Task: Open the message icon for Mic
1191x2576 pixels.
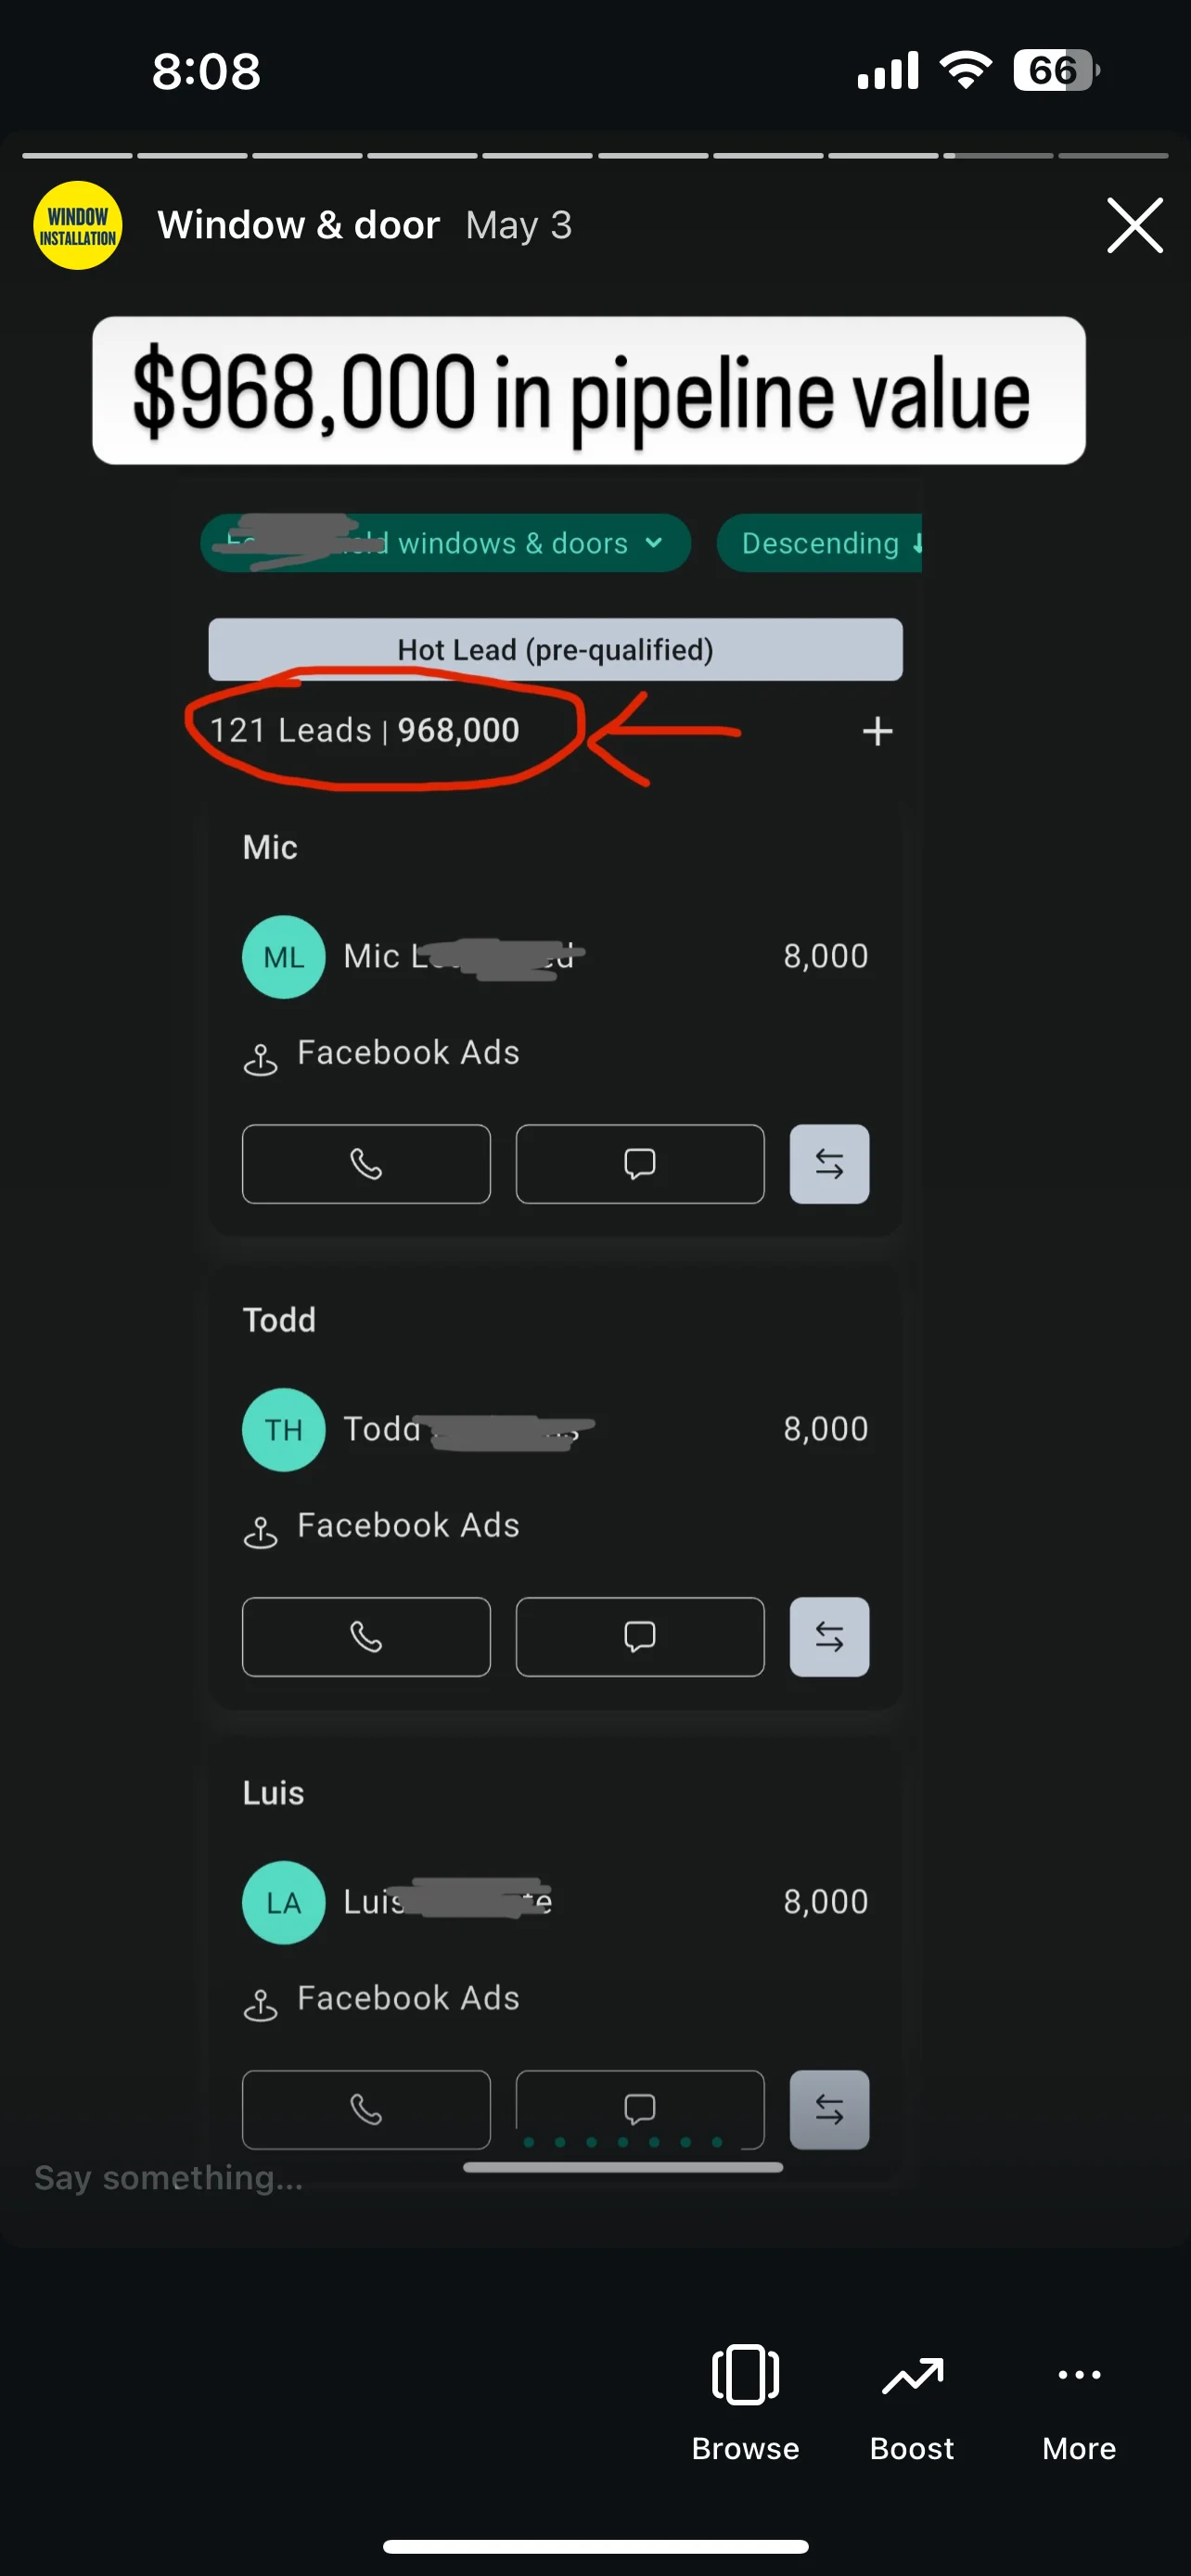Action: pyautogui.click(x=639, y=1164)
